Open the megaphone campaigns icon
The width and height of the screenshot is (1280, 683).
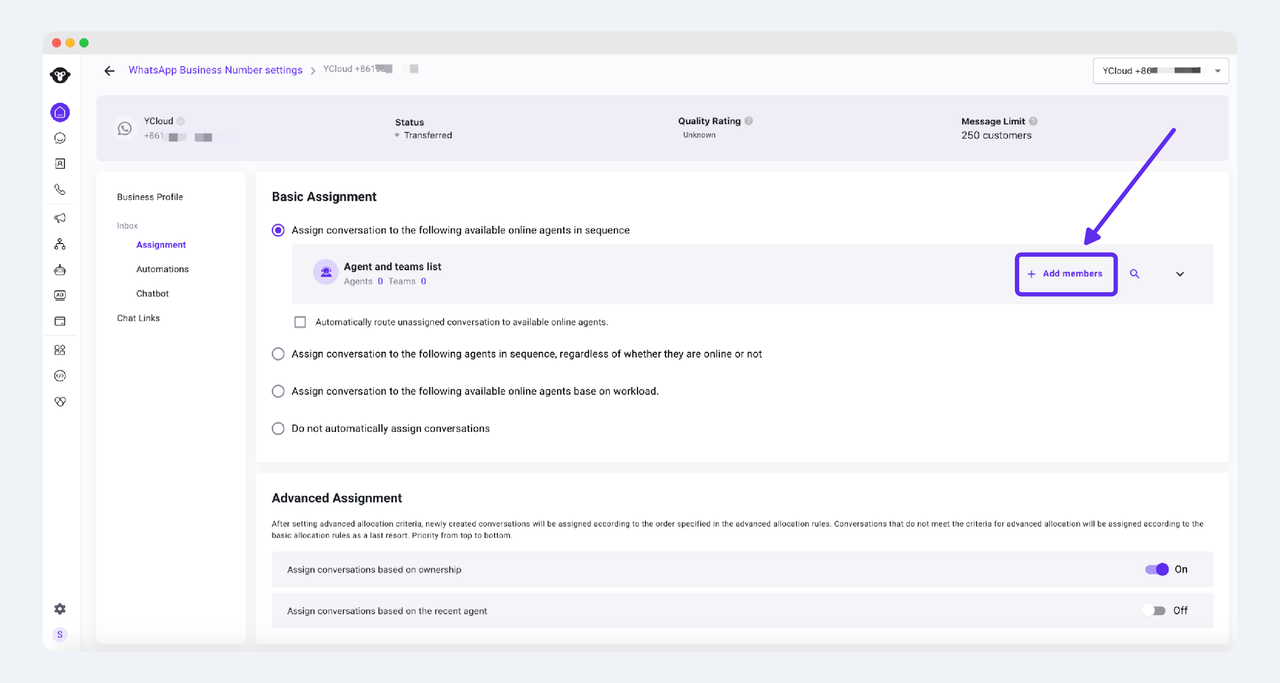(x=60, y=218)
